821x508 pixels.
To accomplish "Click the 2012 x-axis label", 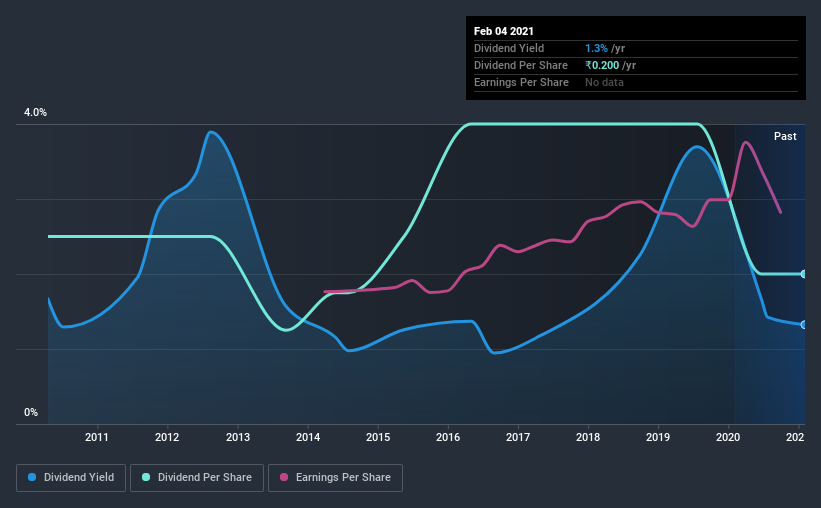I will coord(167,437).
